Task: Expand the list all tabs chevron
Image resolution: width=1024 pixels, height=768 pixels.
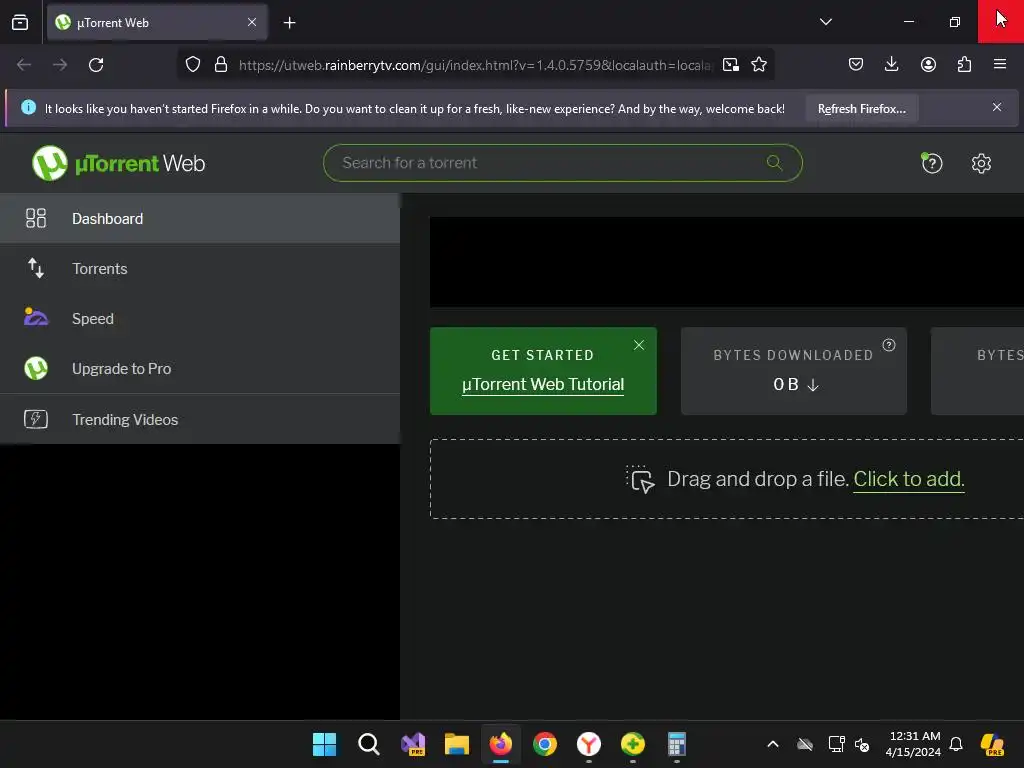Action: click(x=825, y=22)
